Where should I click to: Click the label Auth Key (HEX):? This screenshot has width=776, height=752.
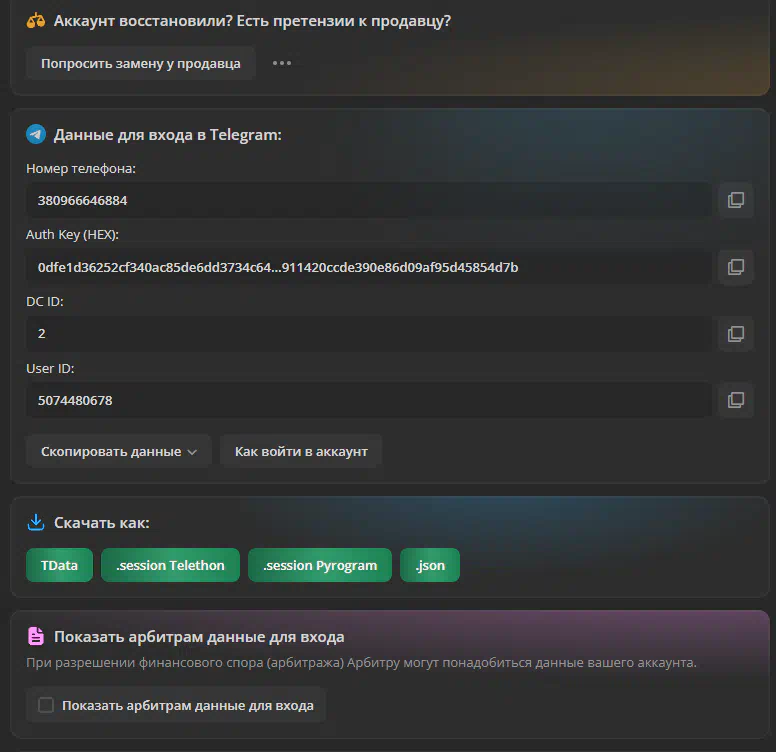tap(72, 235)
